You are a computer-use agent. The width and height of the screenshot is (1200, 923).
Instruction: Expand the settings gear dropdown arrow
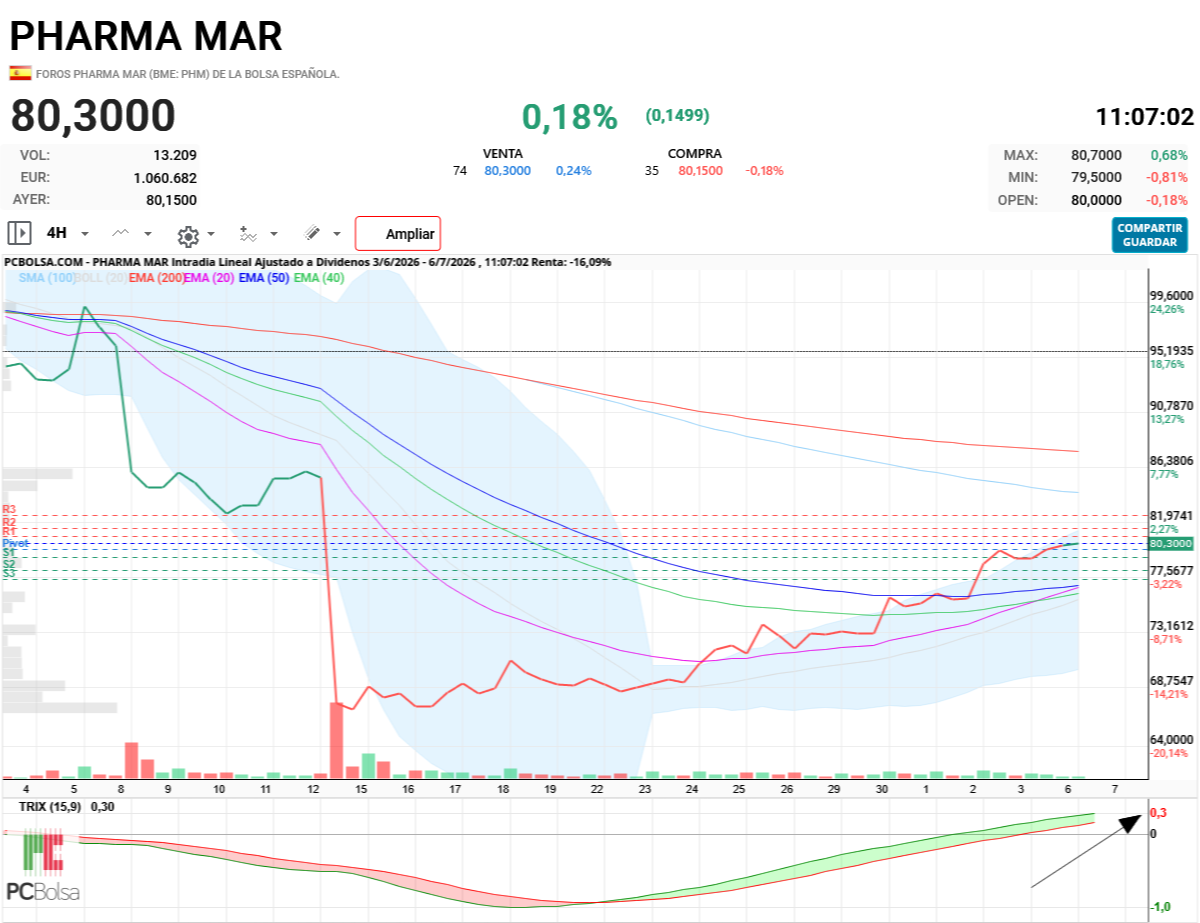211,235
